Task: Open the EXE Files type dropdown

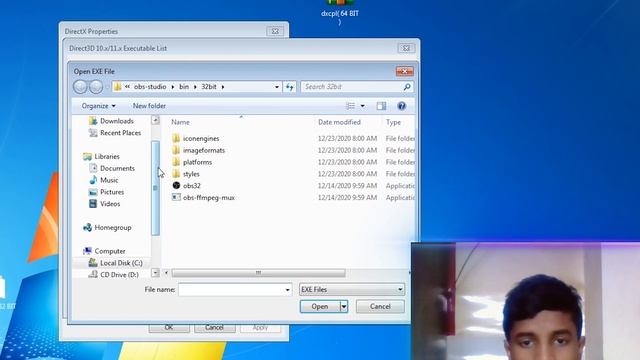Action: pyautogui.click(x=352, y=289)
